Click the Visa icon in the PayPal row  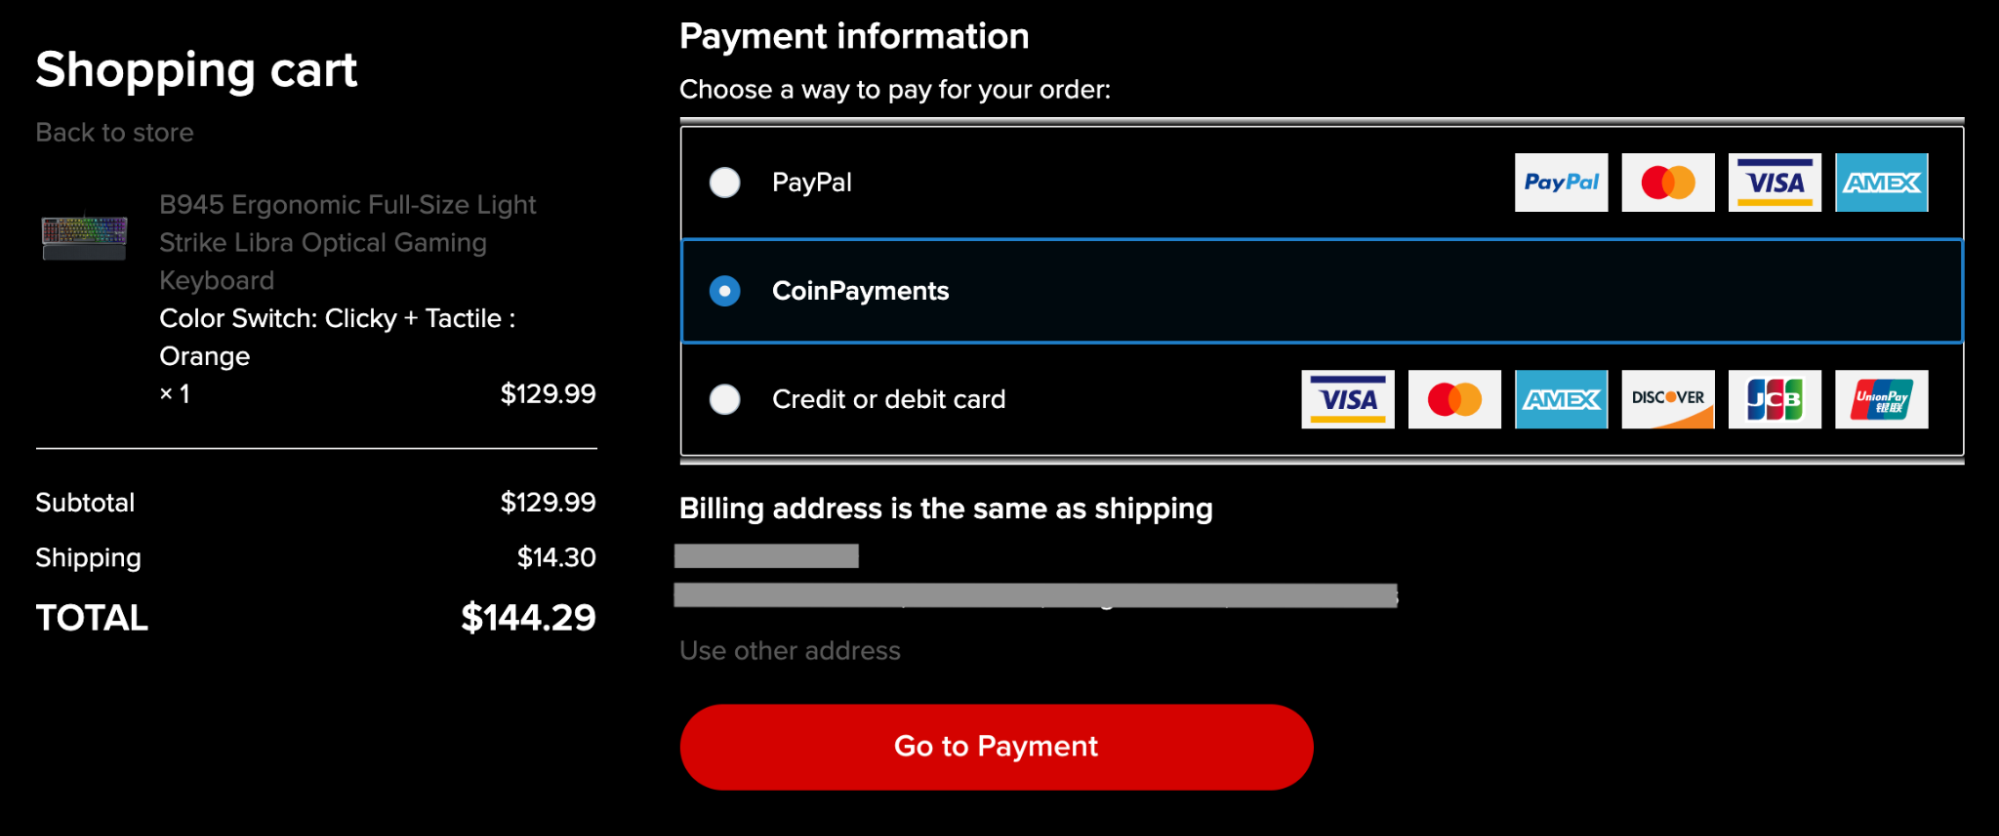pos(1774,182)
